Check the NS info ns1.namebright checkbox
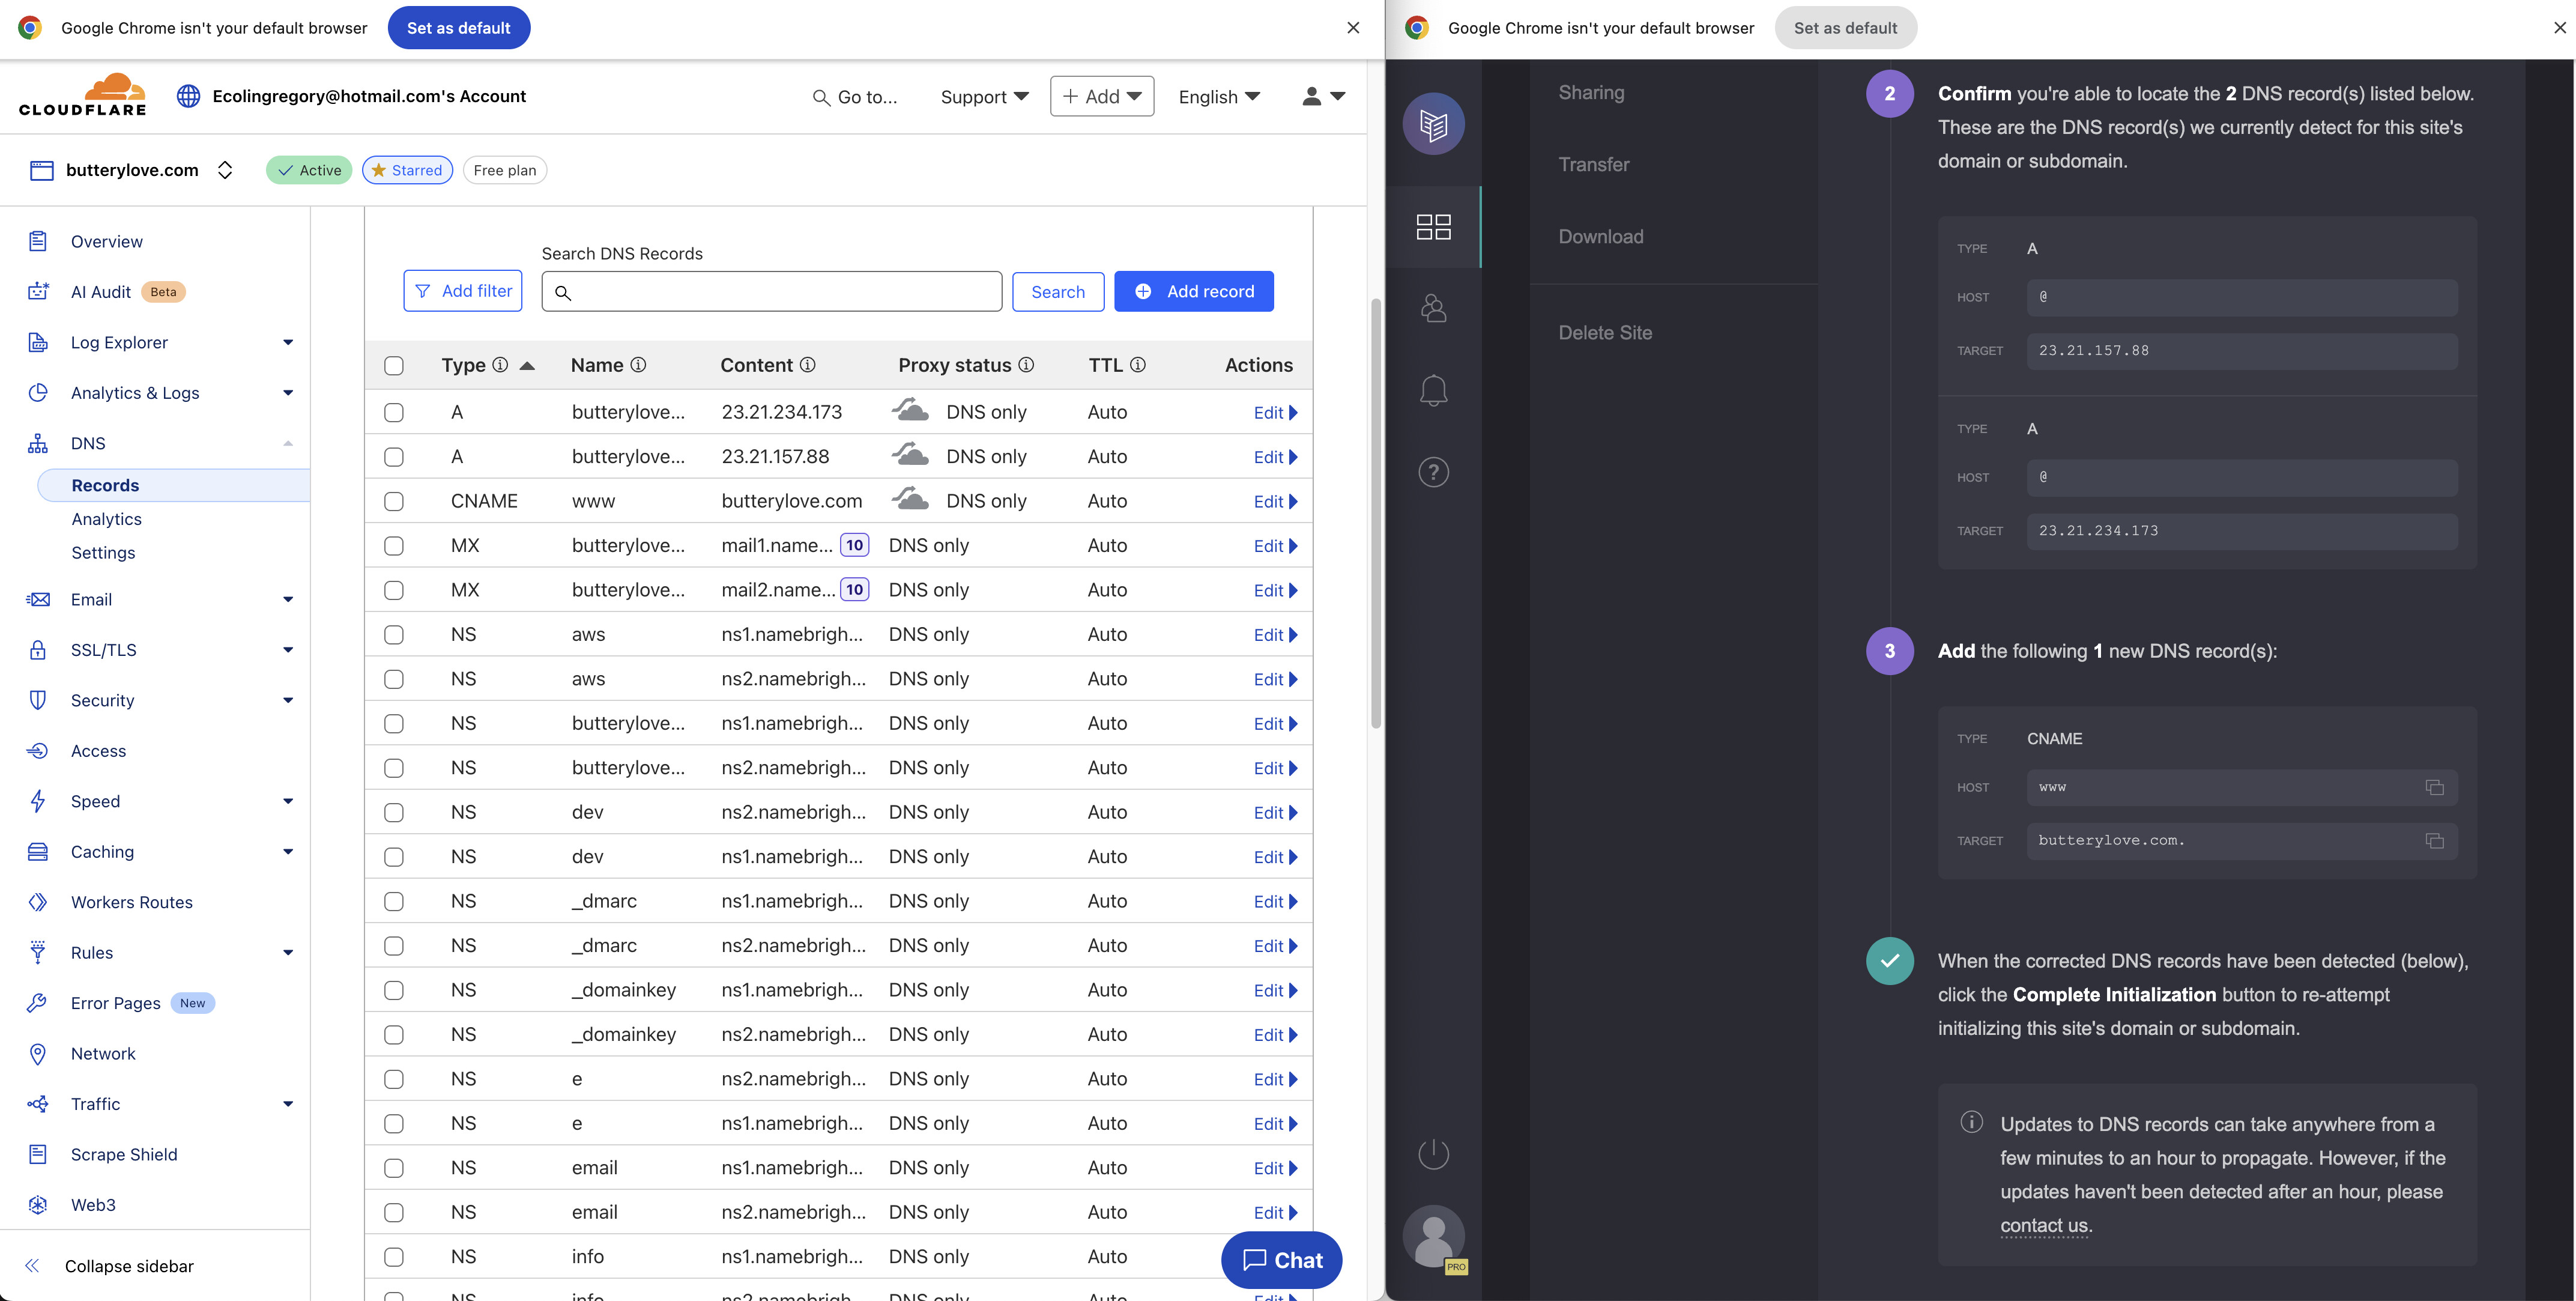Image resolution: width=2576 pixels, height=1301 pixels. tap(394, 1257)
